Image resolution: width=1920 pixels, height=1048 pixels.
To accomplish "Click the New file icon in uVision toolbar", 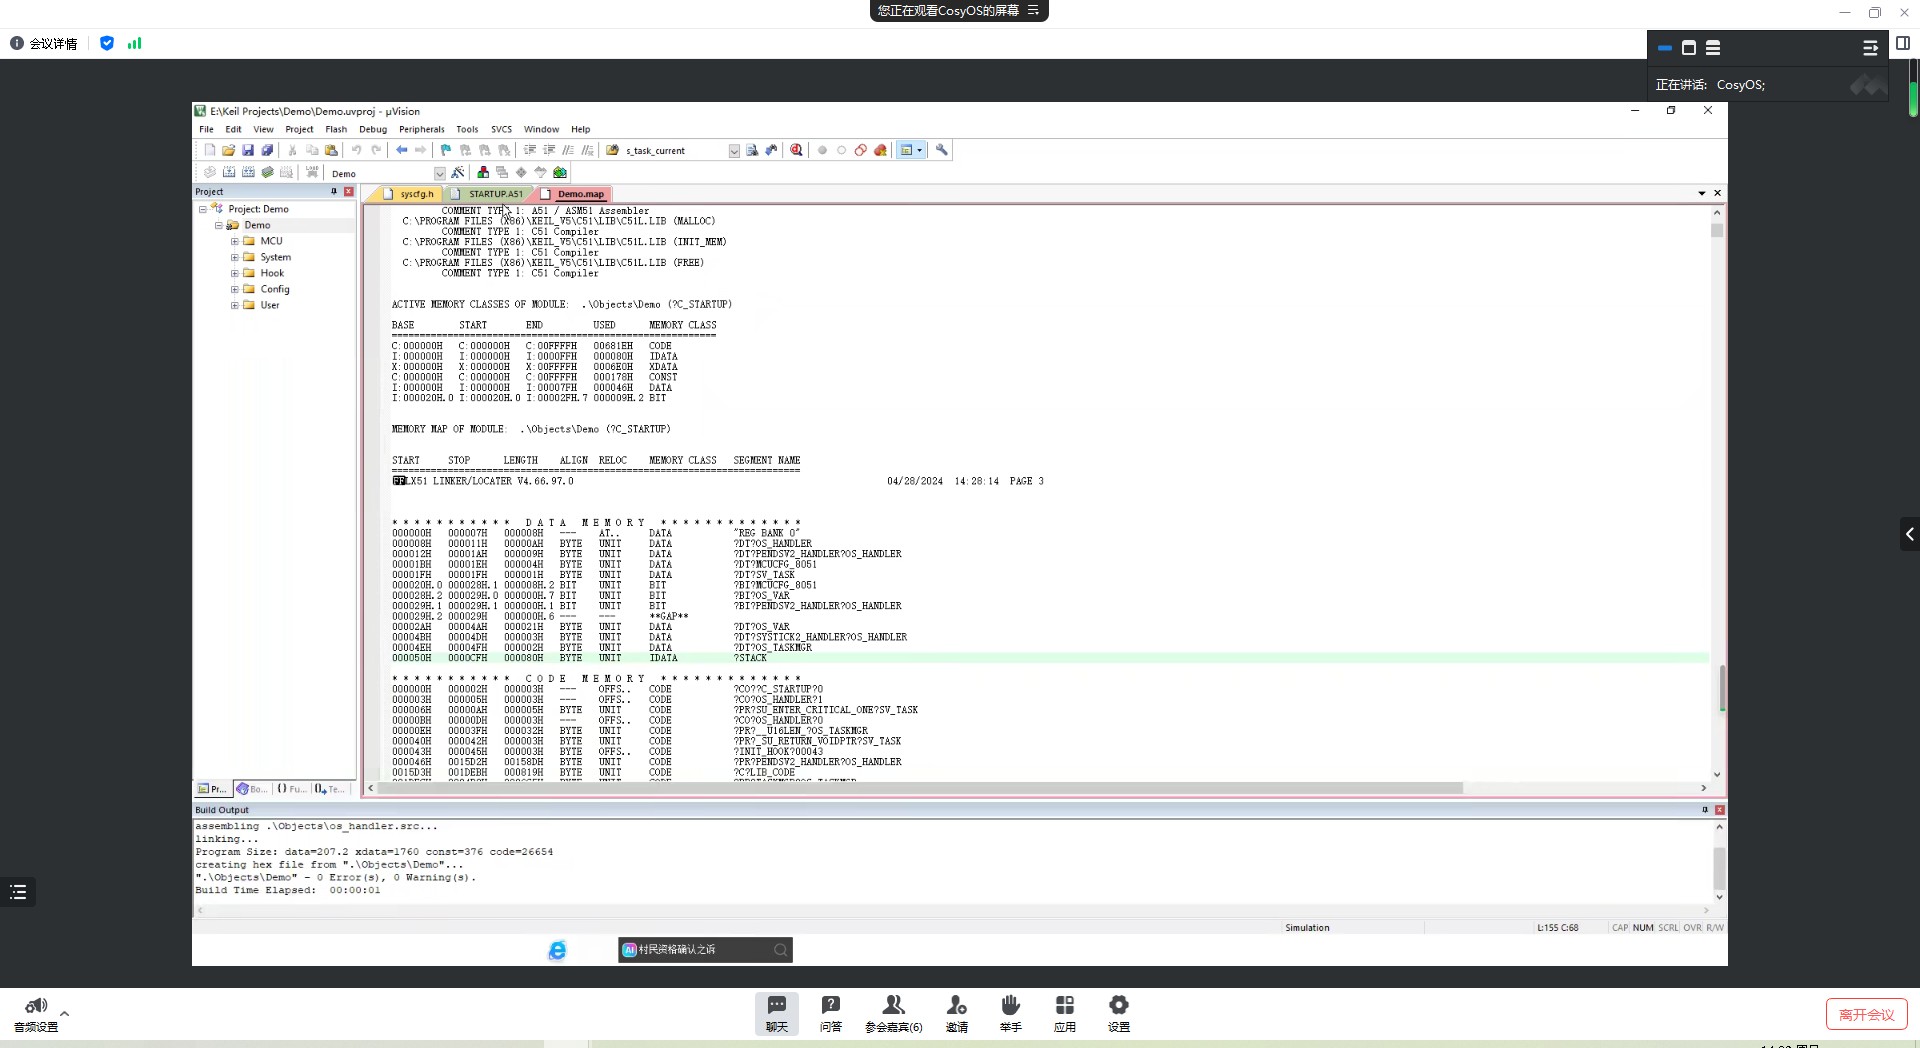I will tap(210, 150).
